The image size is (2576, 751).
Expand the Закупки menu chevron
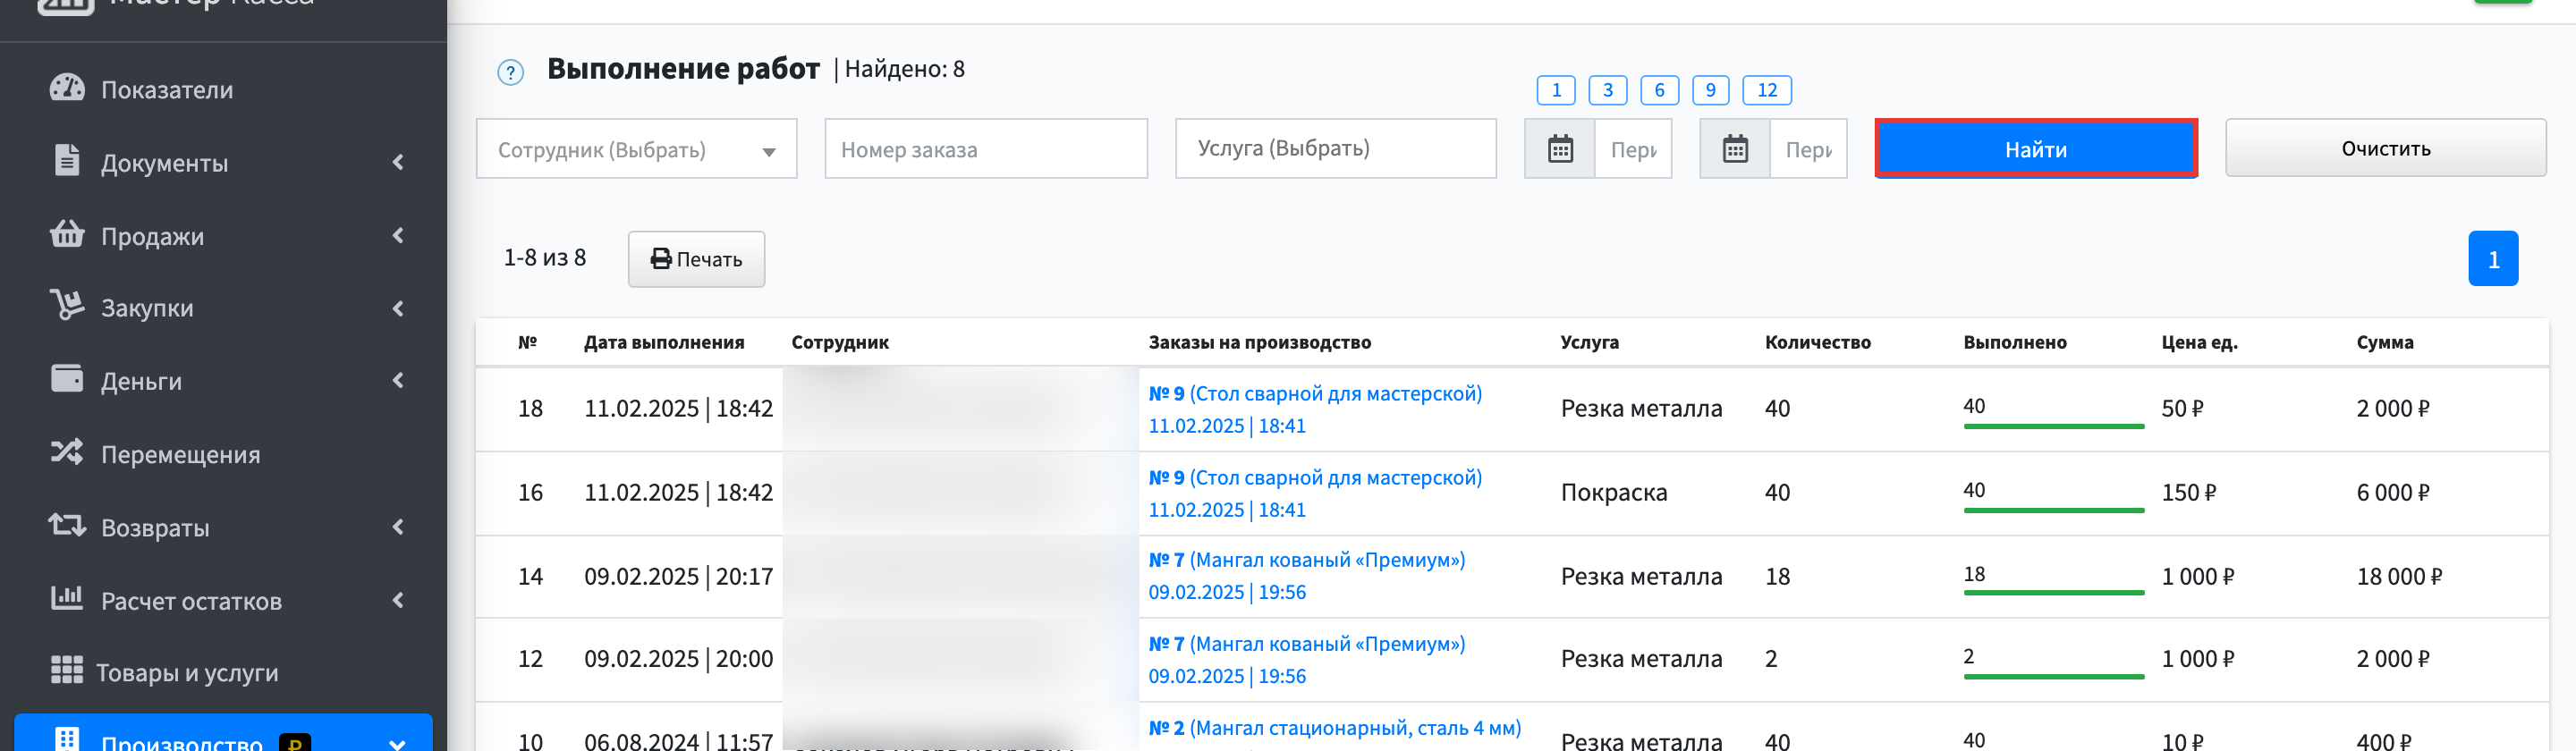point(398,308)
